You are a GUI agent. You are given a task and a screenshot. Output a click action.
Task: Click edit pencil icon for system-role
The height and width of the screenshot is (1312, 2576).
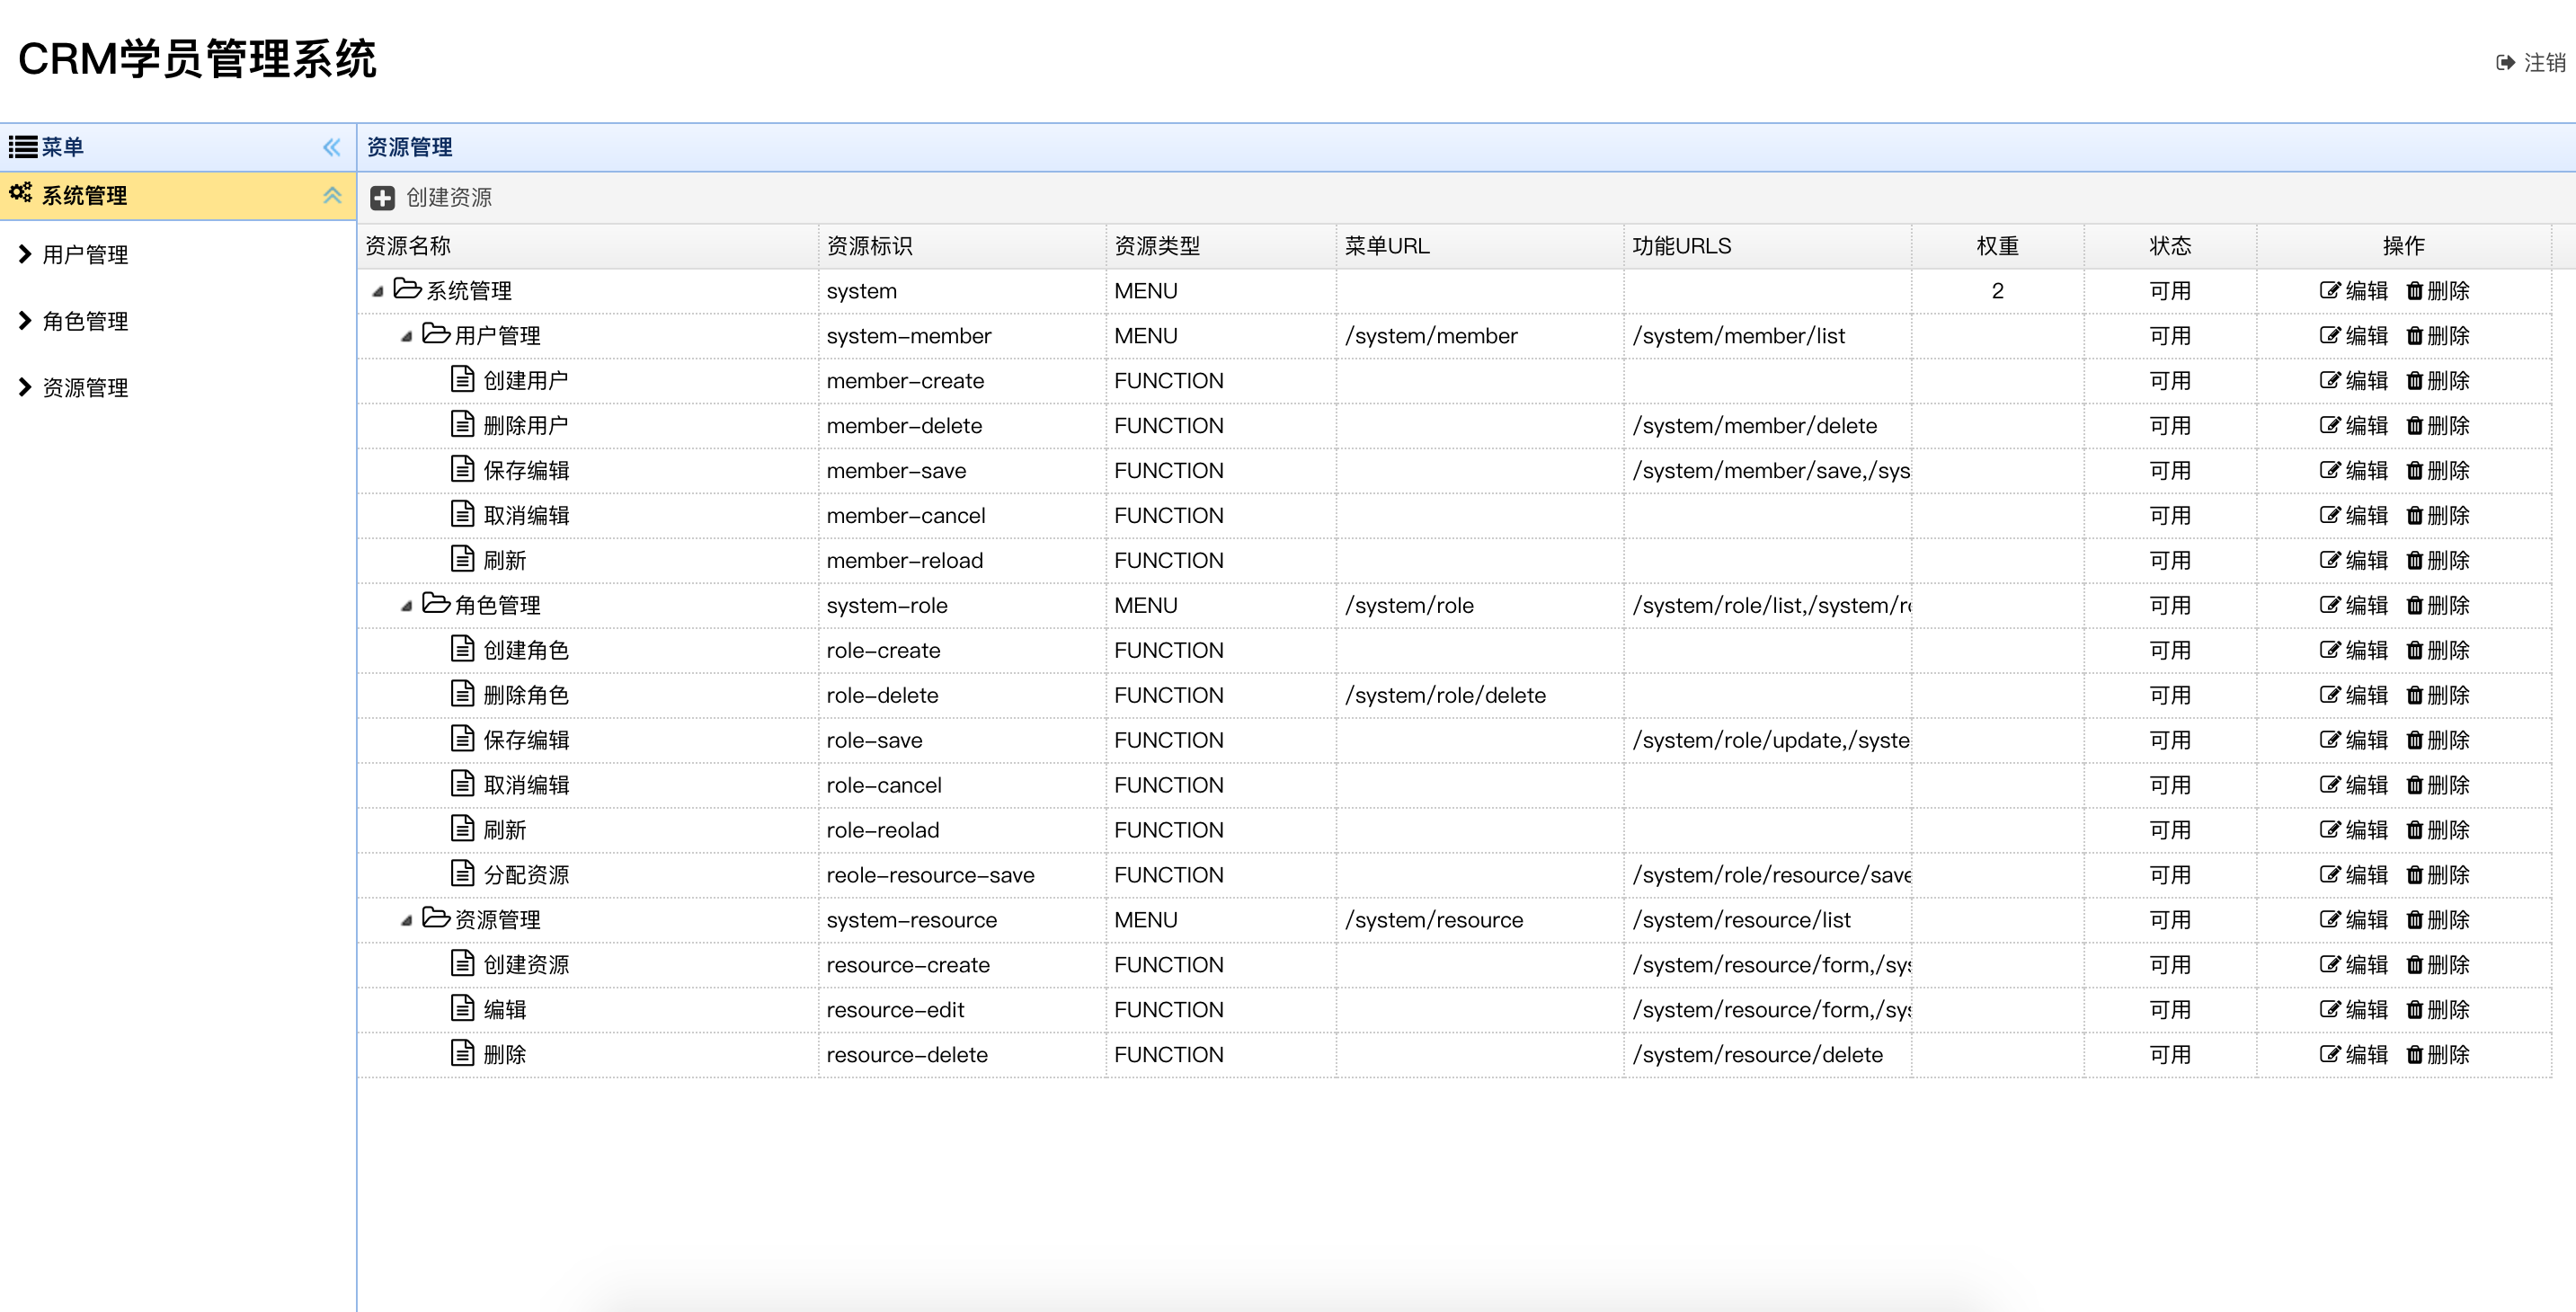click(2330, 605)
